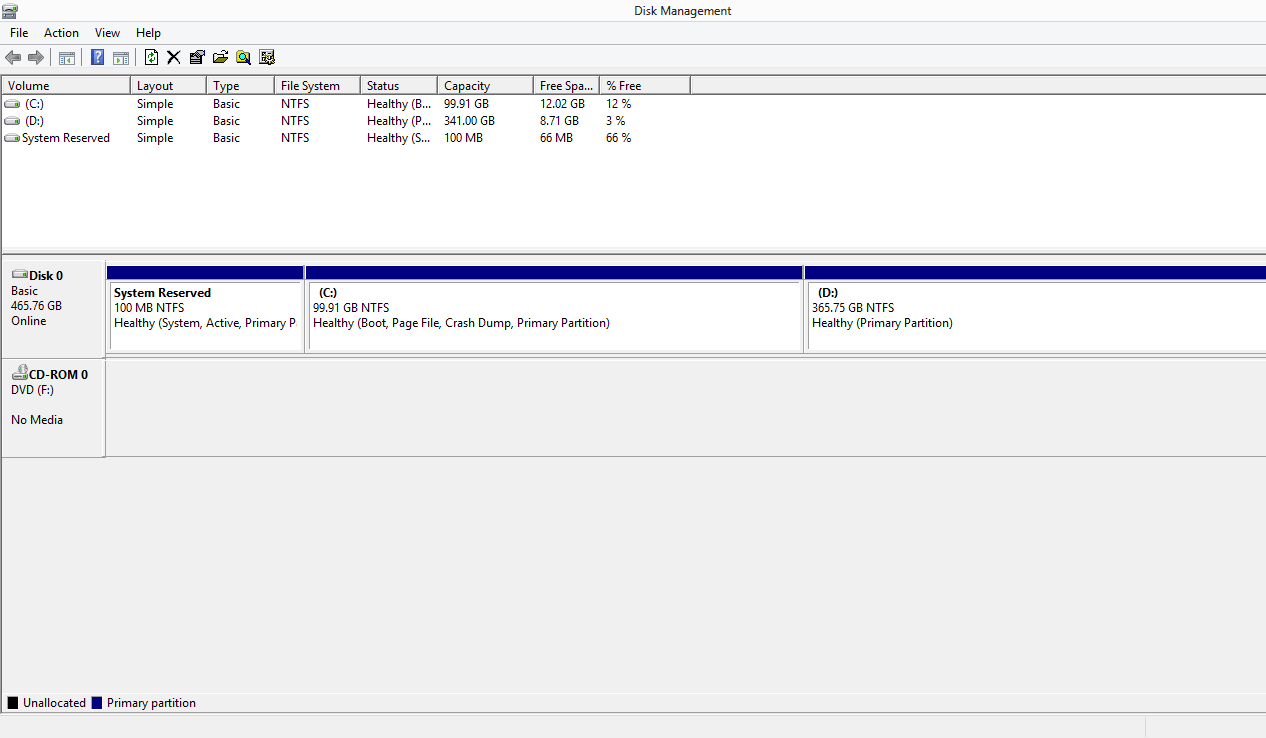Viewport: 1266px width, 738px height.
Task: Click the 66 % free cell
Action: 618,138
